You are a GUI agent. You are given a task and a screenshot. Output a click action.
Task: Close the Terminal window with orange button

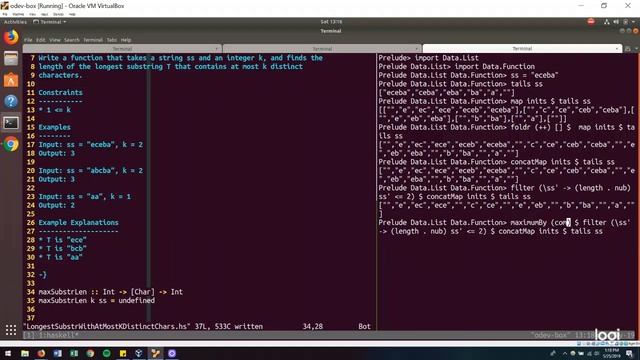click(636, 31)
